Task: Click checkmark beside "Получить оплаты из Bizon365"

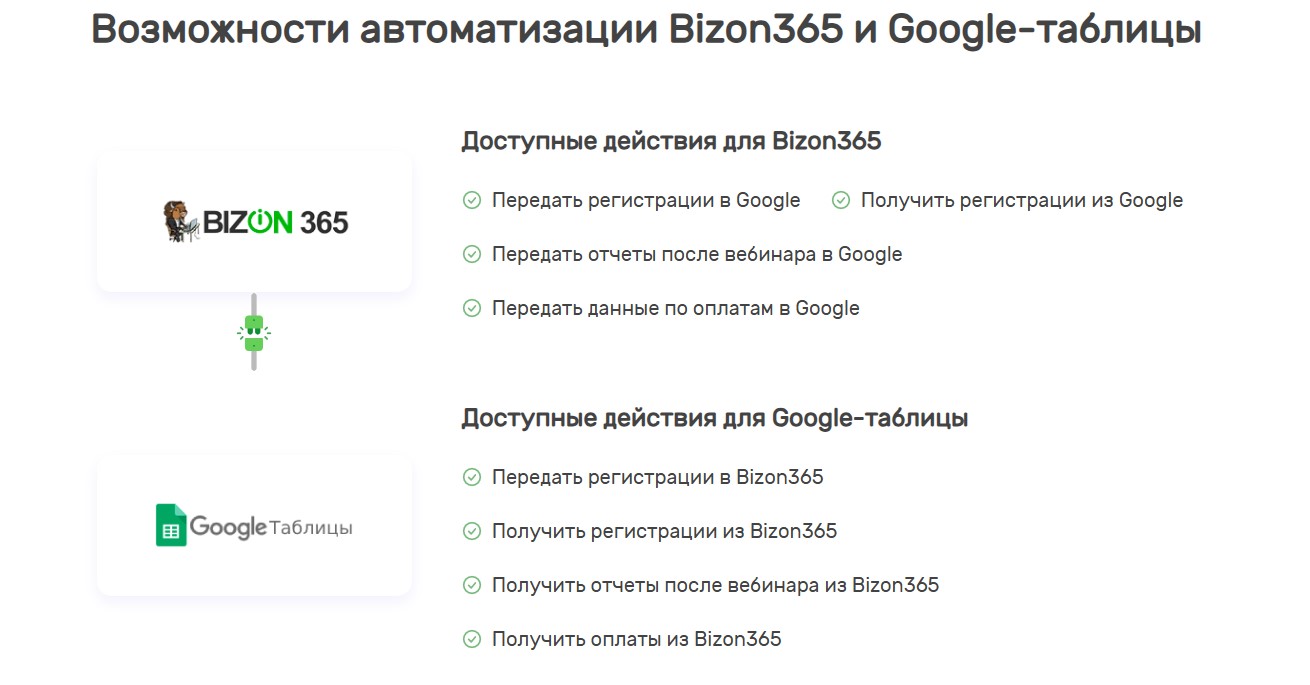Action: [472, 639]
